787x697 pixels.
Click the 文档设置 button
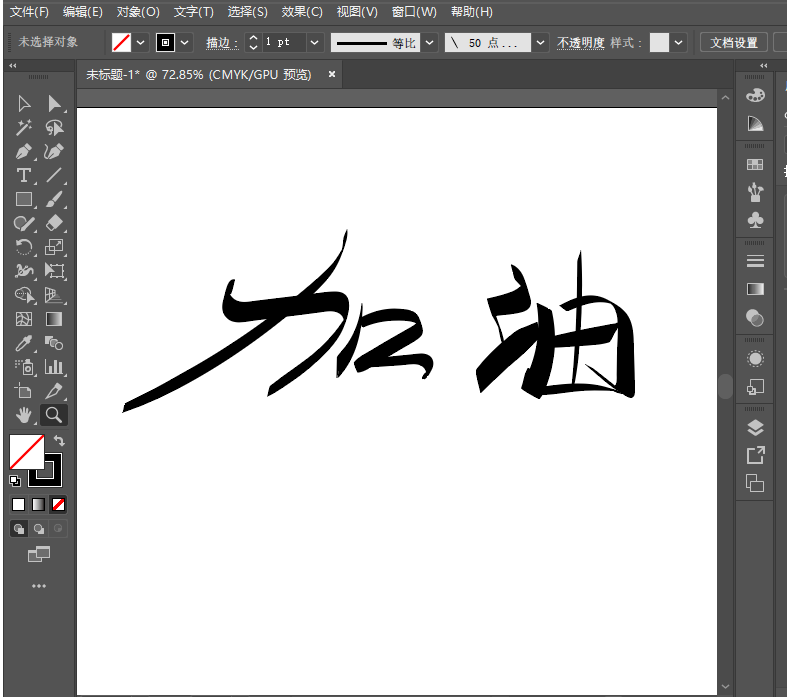tap(733, 43)
